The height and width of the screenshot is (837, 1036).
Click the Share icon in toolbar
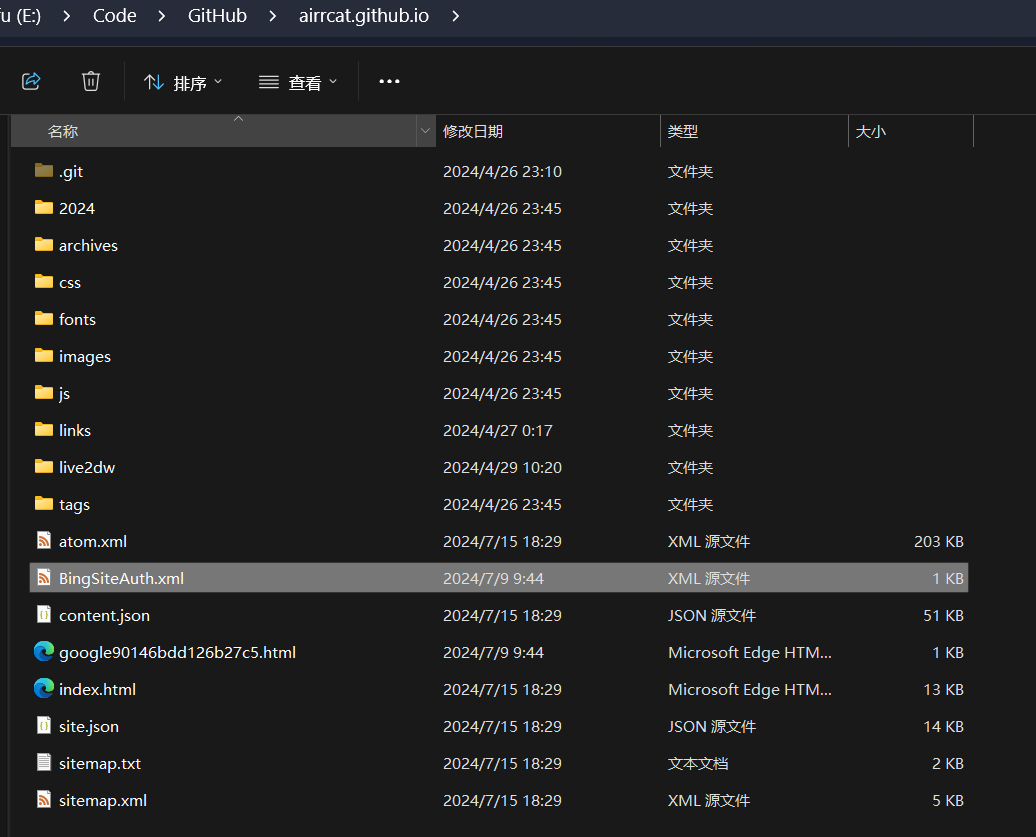point(31,82)
